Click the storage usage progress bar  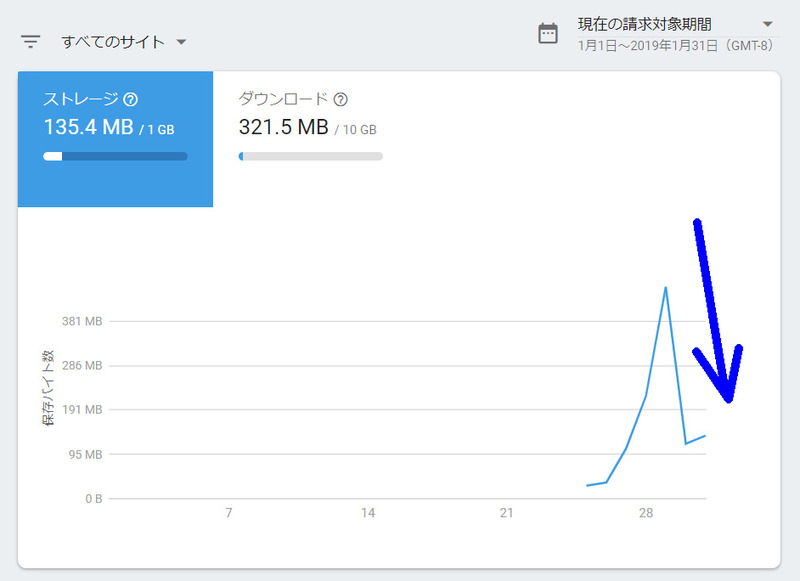click(x=115, y=156)
